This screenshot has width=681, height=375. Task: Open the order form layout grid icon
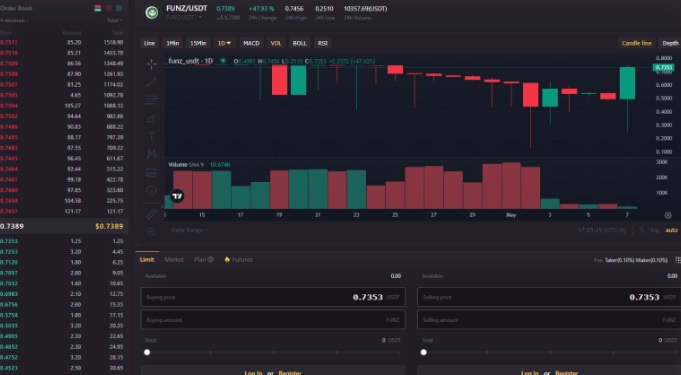click(678, 260)
